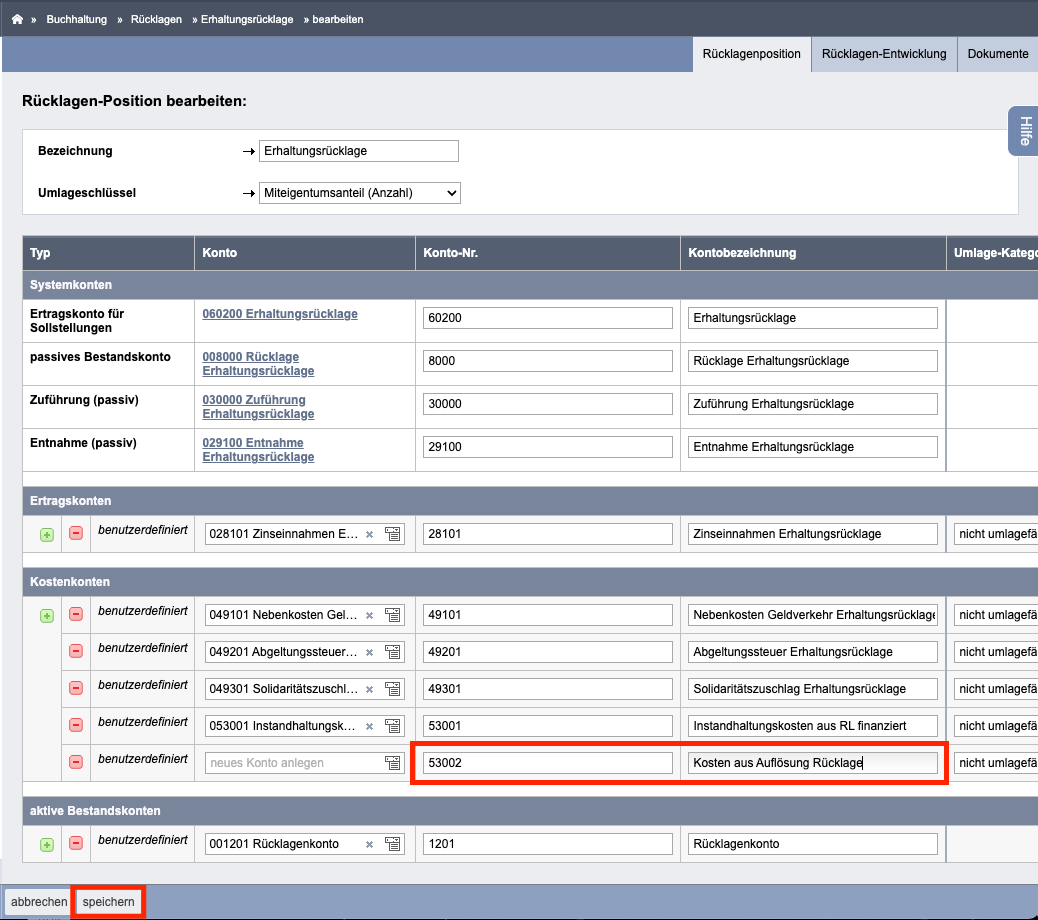Clear the 049101 Nebenkosten account selection
Screen dimensions: 1038x920
[x=369, y=615]
